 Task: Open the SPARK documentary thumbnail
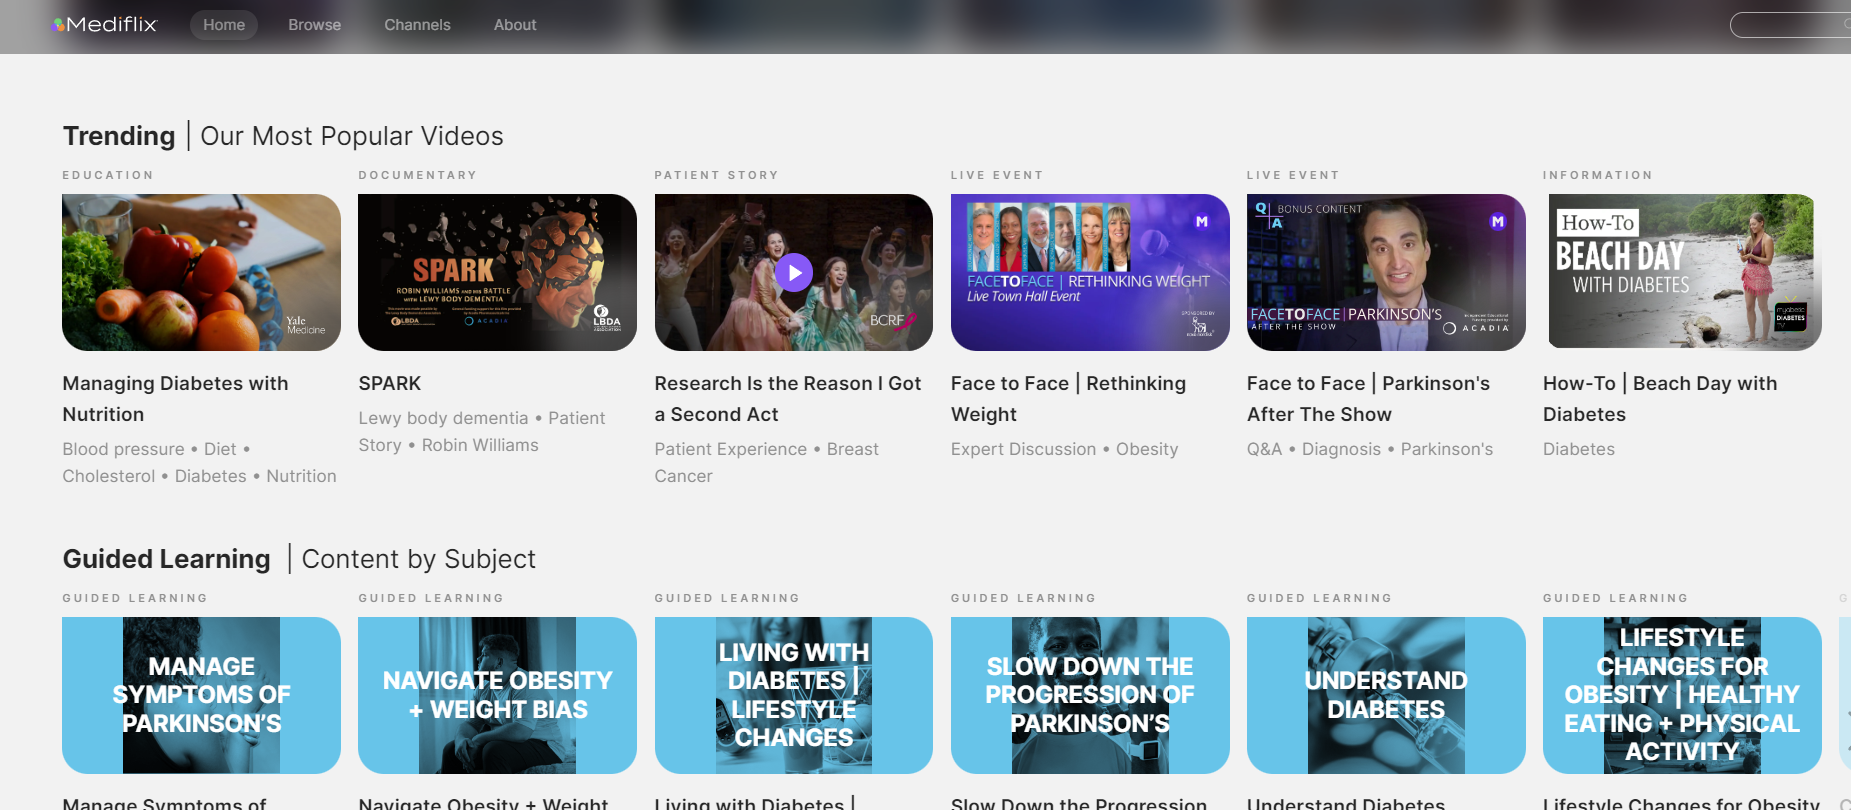click(497, 272)
